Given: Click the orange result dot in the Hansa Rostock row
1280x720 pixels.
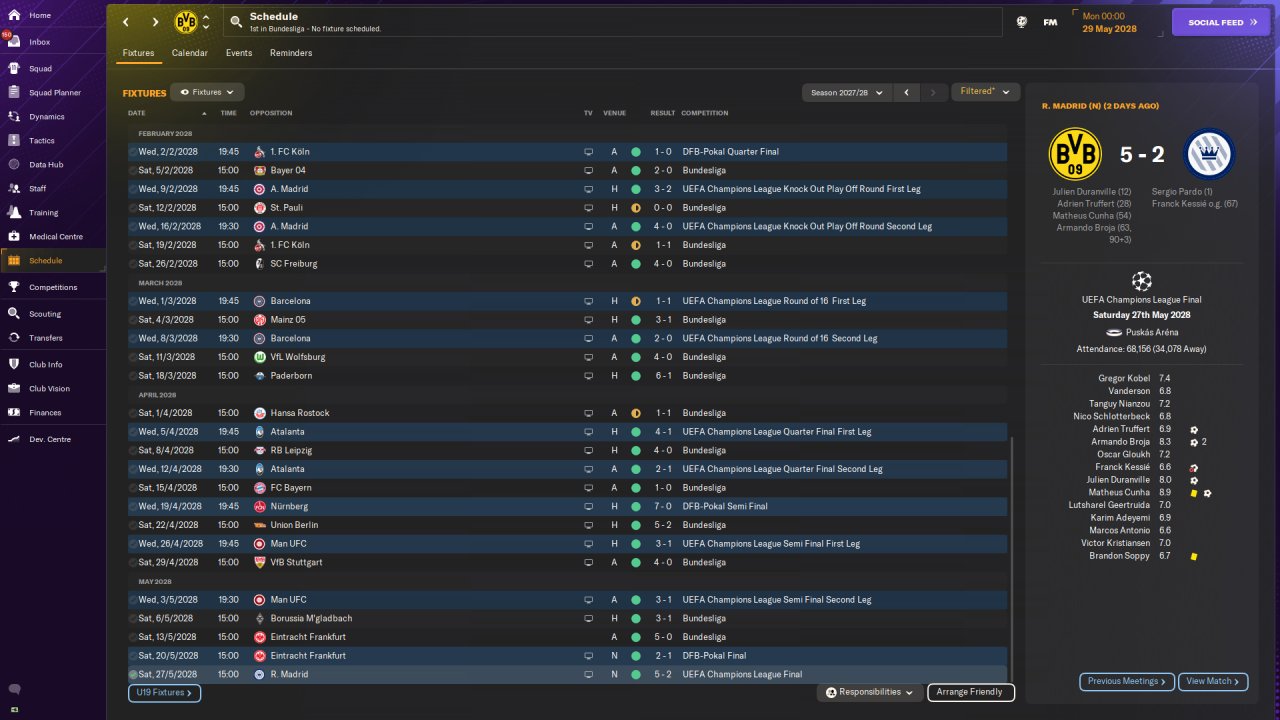Looking at the screenshot, I should pos(635,413).
